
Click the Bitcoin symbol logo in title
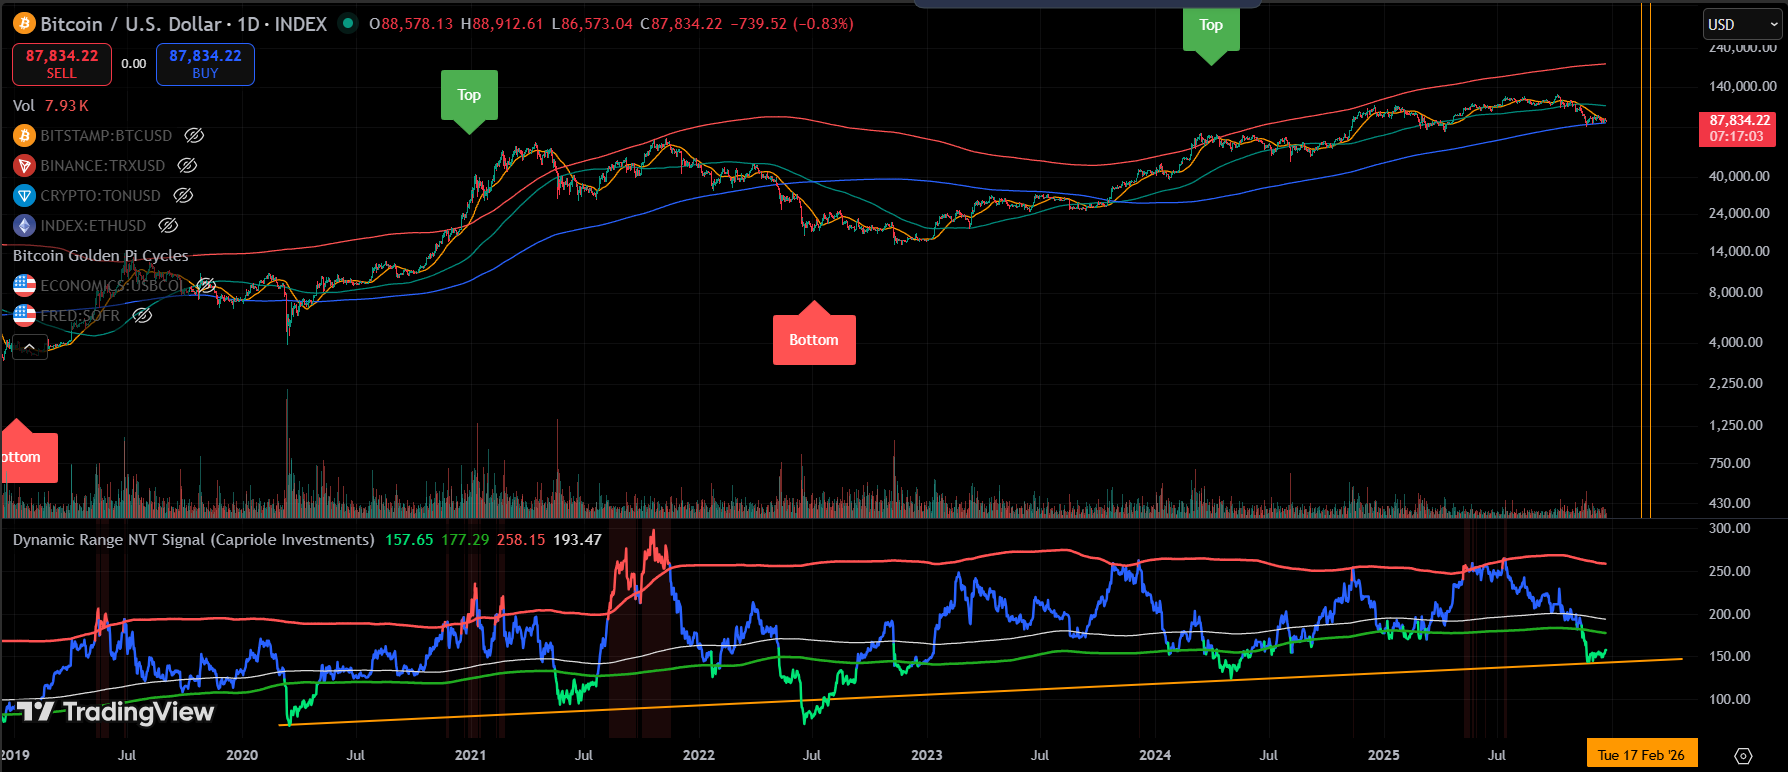[x=24, y=24]
